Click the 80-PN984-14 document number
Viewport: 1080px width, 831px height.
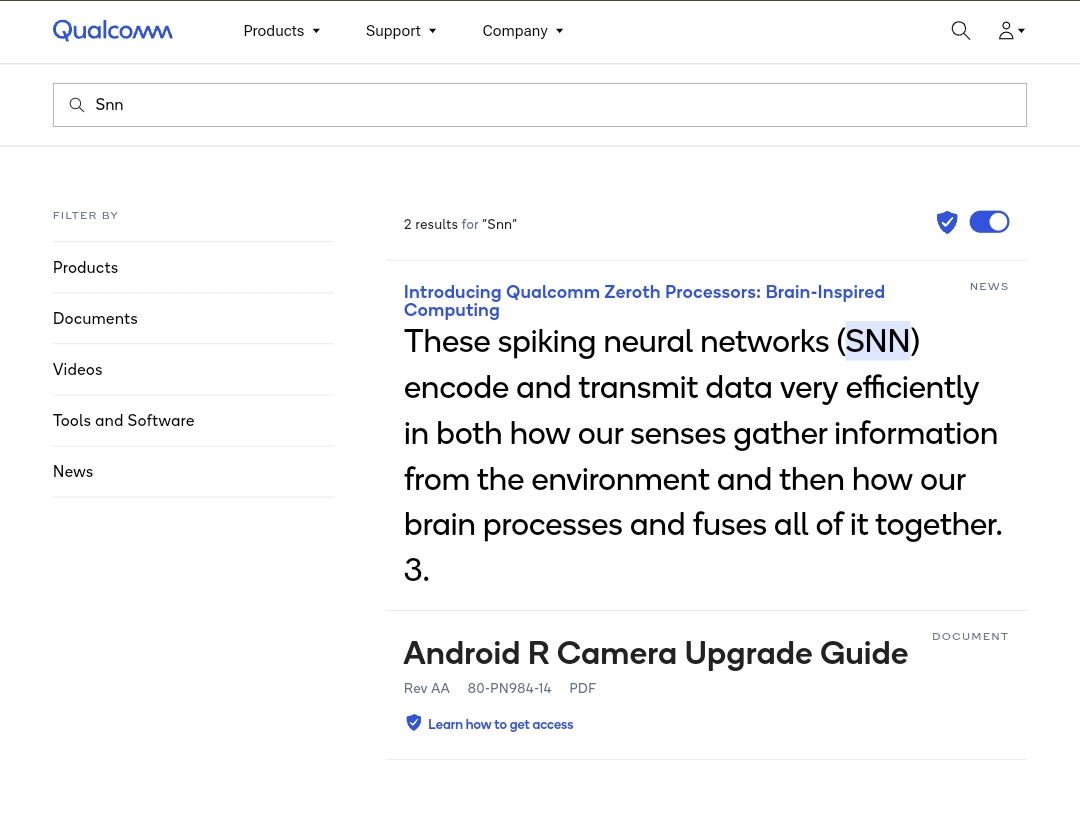click(x=510, y=688)
